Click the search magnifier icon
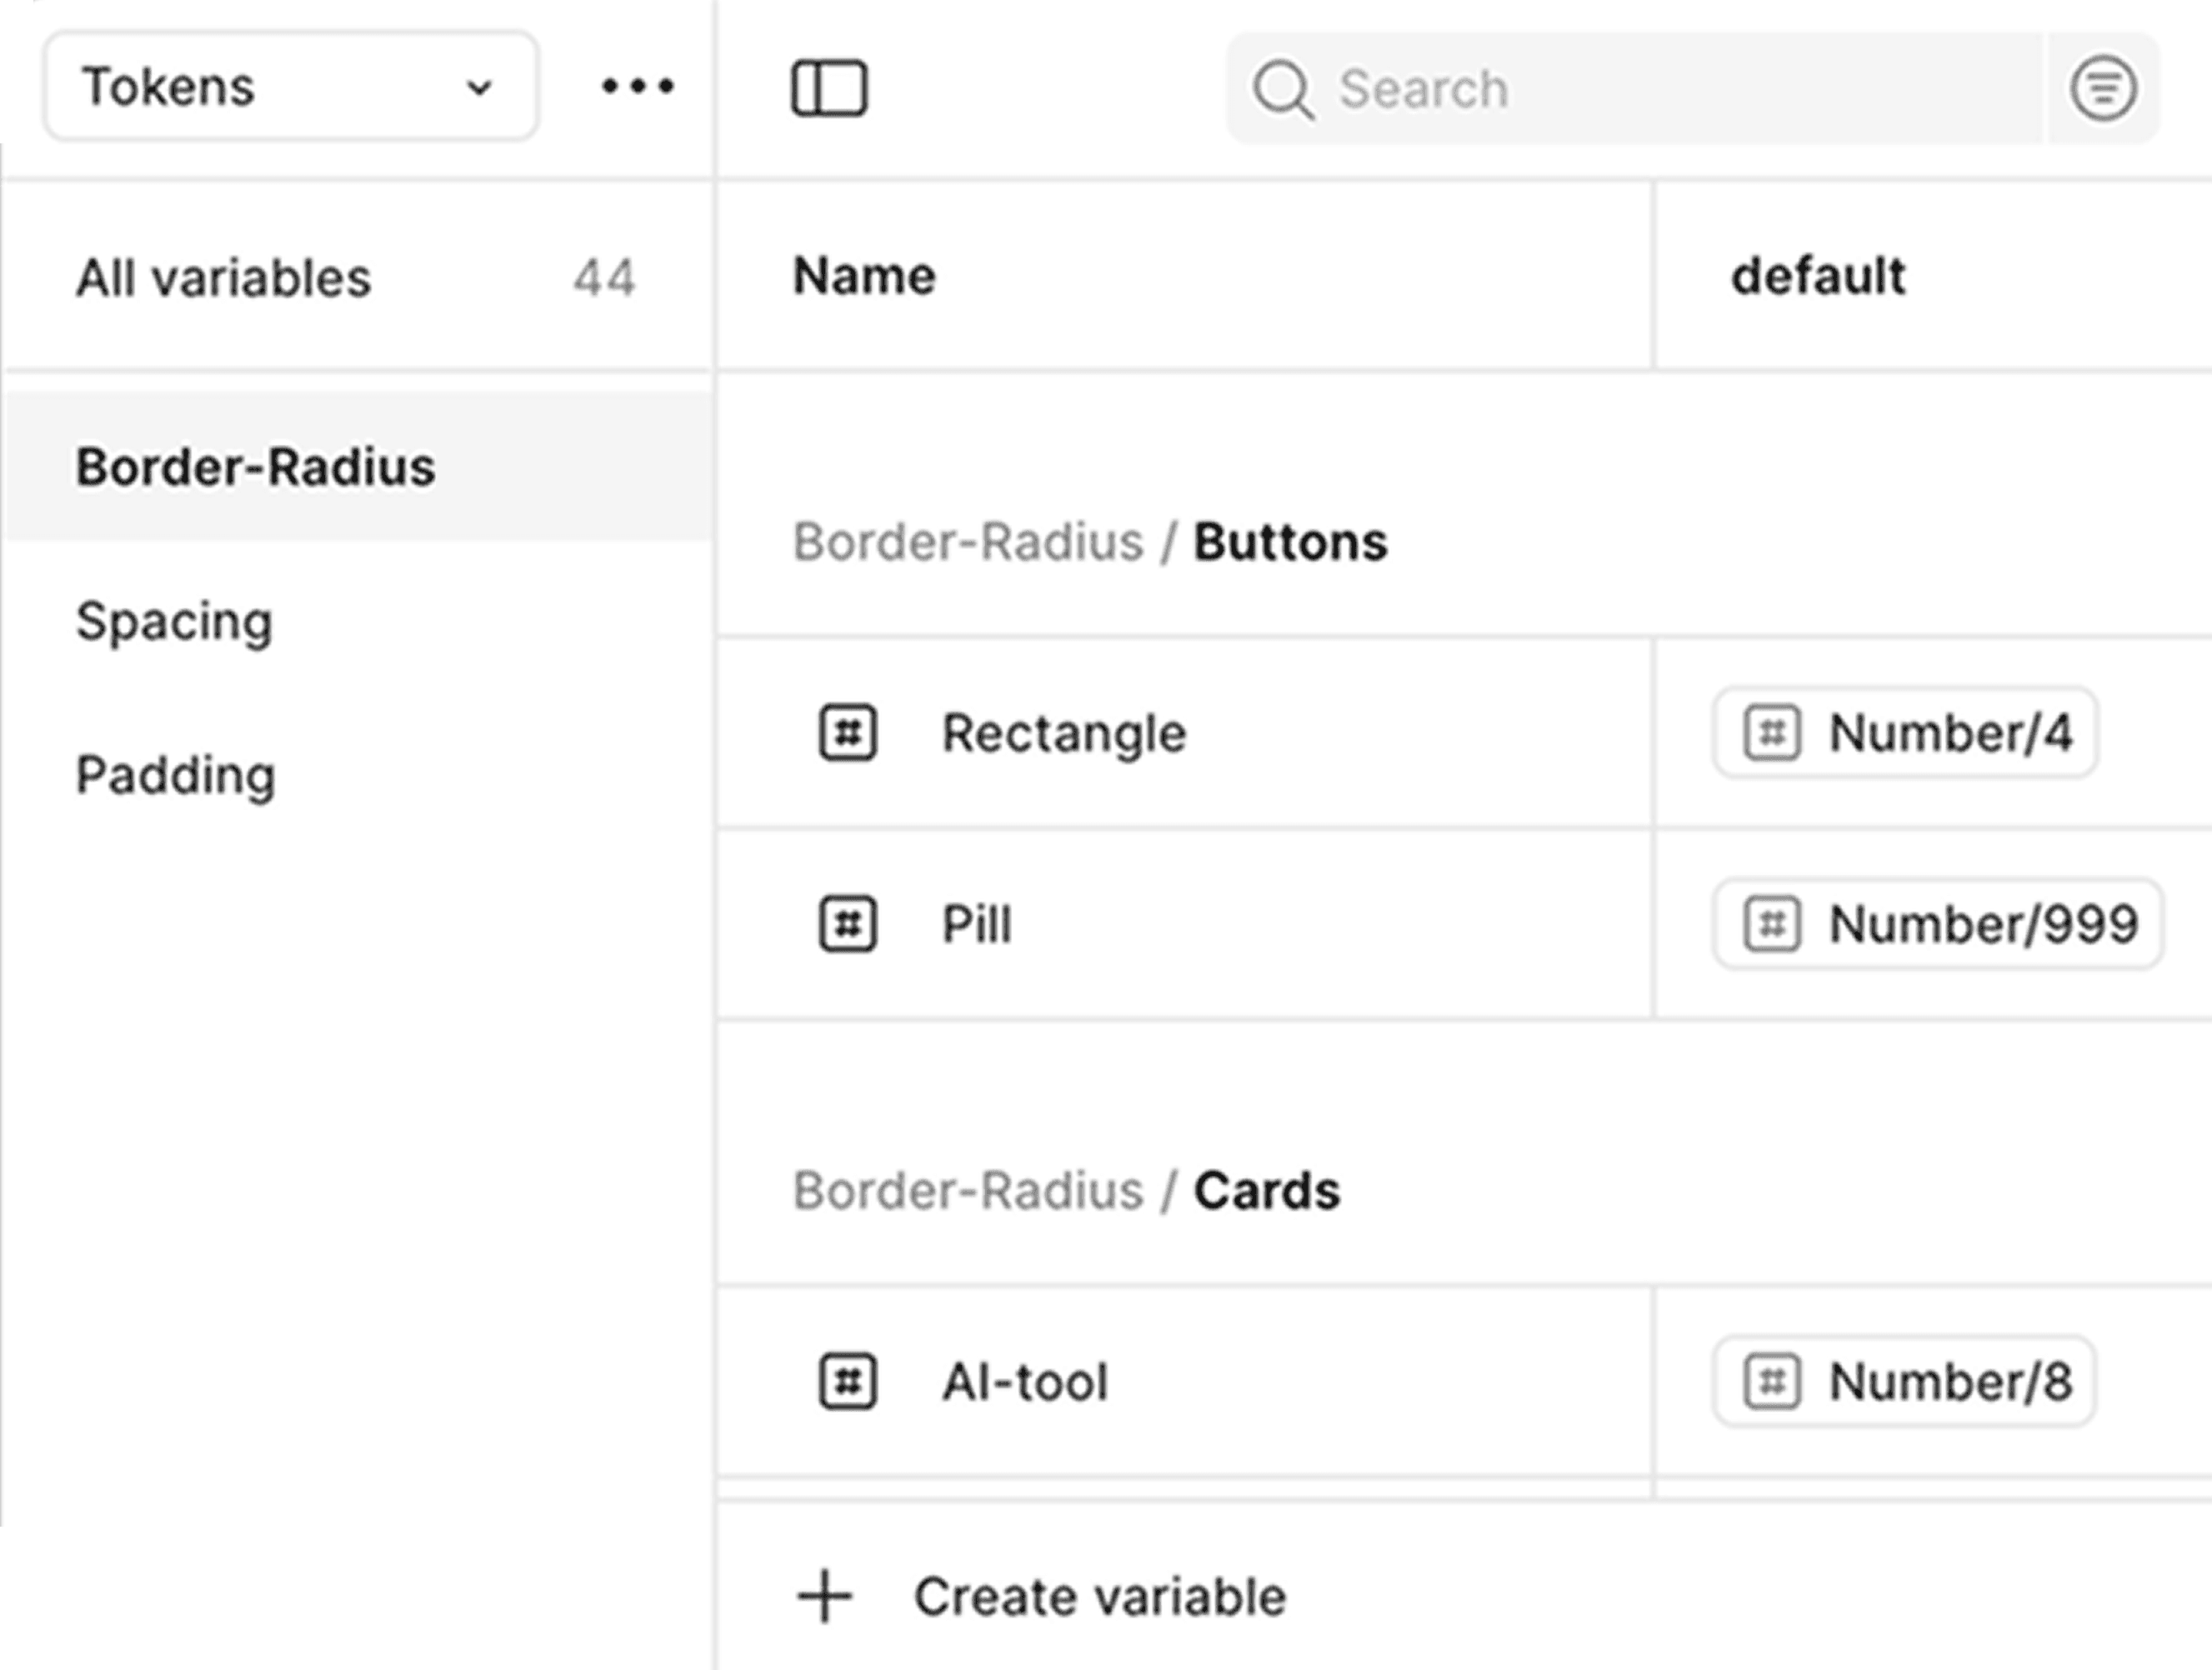This screenshot has height=1670, width=2212. (x=1282, y=89)
